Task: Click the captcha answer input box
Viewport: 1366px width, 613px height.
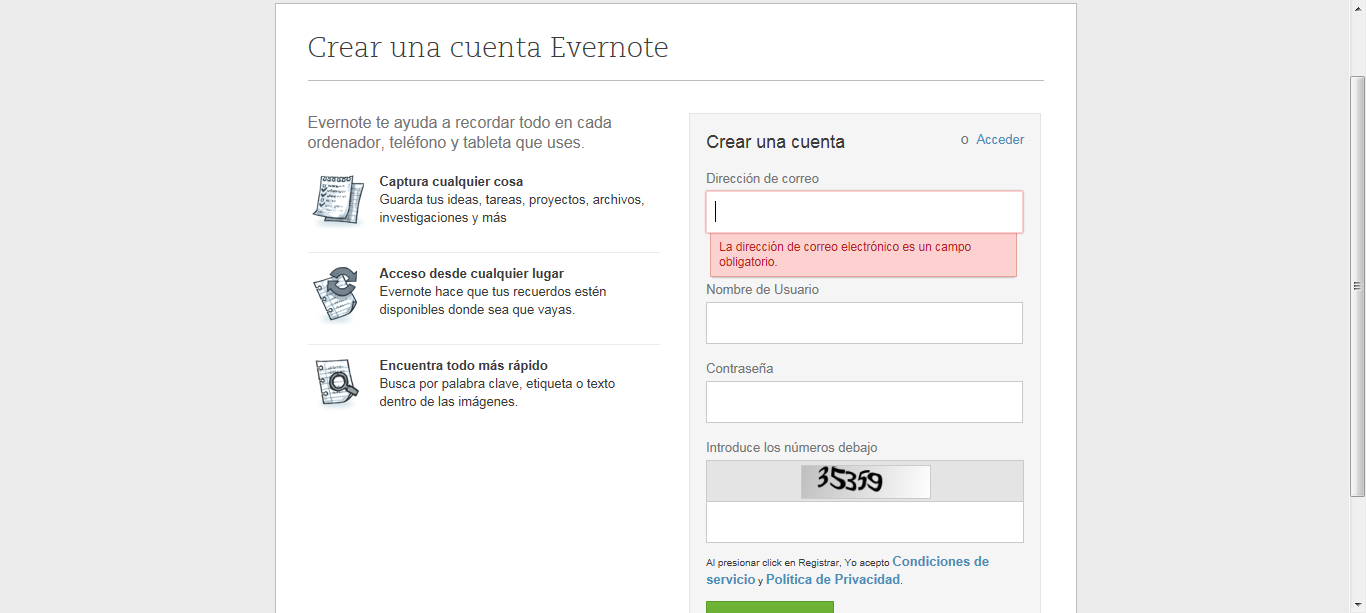Action: click(x=864, y=522)
